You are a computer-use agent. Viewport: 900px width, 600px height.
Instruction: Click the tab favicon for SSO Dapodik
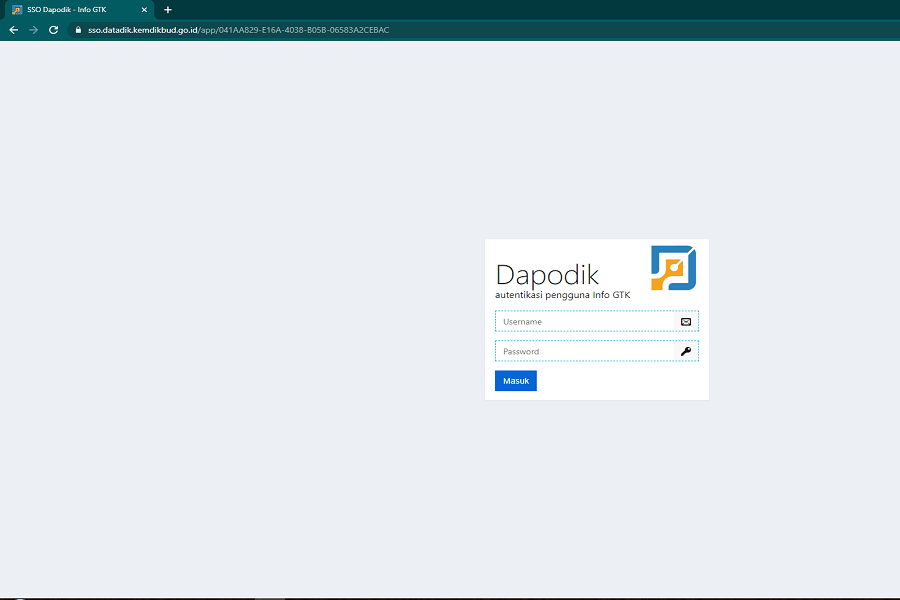click(x=17, y=10)
